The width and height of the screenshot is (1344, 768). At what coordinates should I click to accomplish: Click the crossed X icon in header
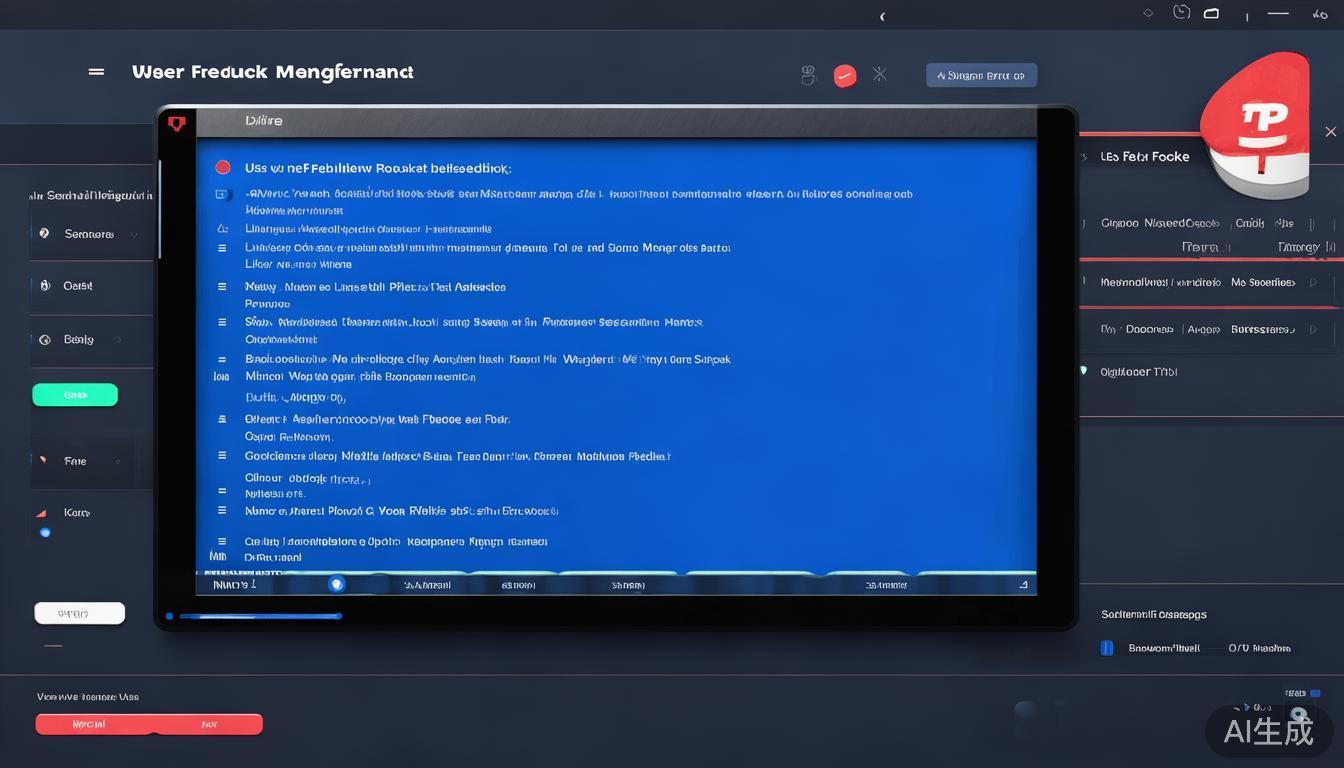coord(879,74)
